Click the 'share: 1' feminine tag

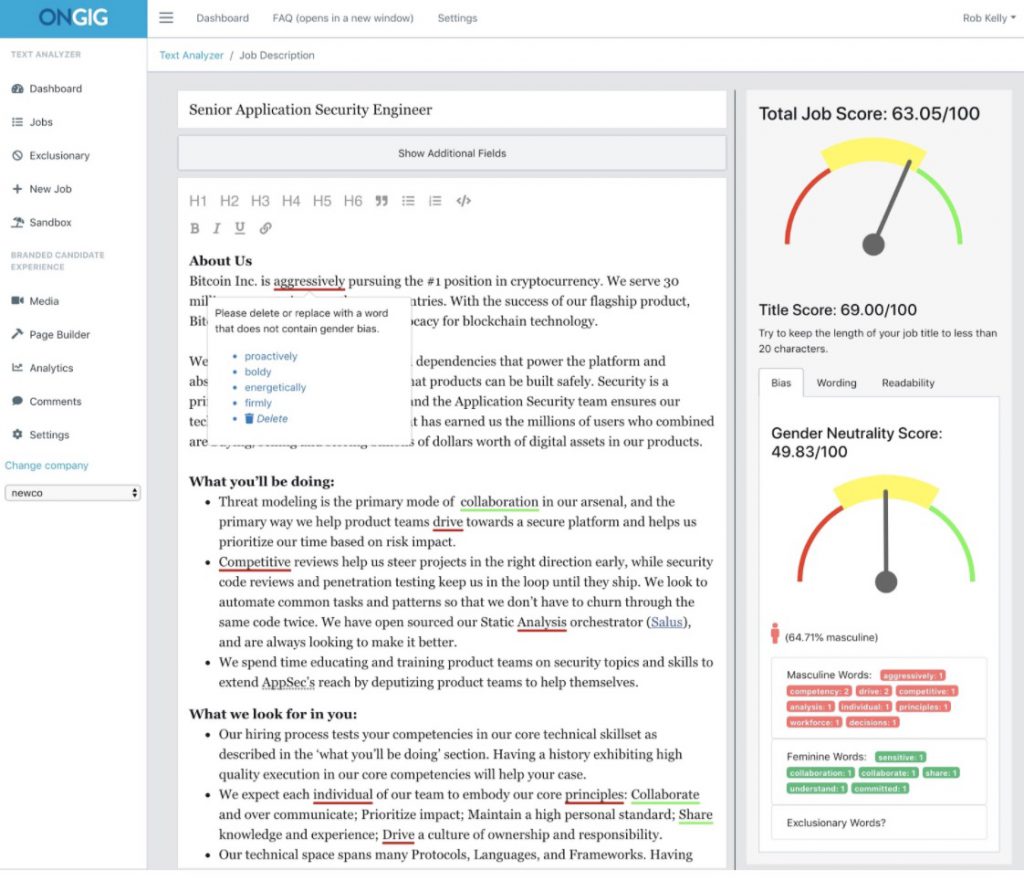click(x=940, y=773)
